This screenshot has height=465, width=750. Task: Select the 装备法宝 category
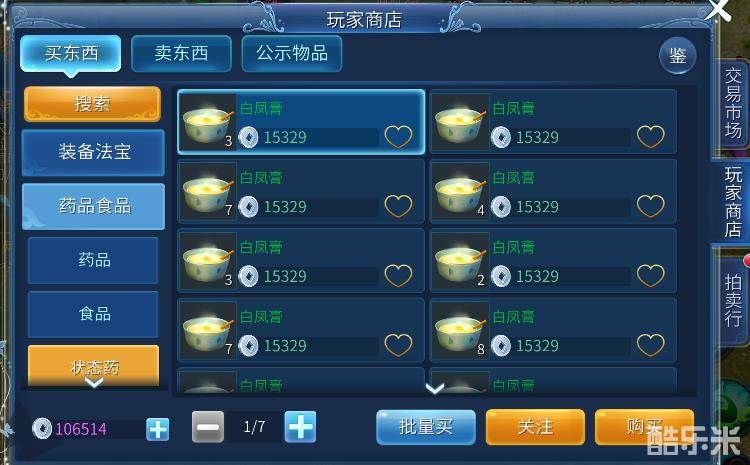tap(94, 152)
